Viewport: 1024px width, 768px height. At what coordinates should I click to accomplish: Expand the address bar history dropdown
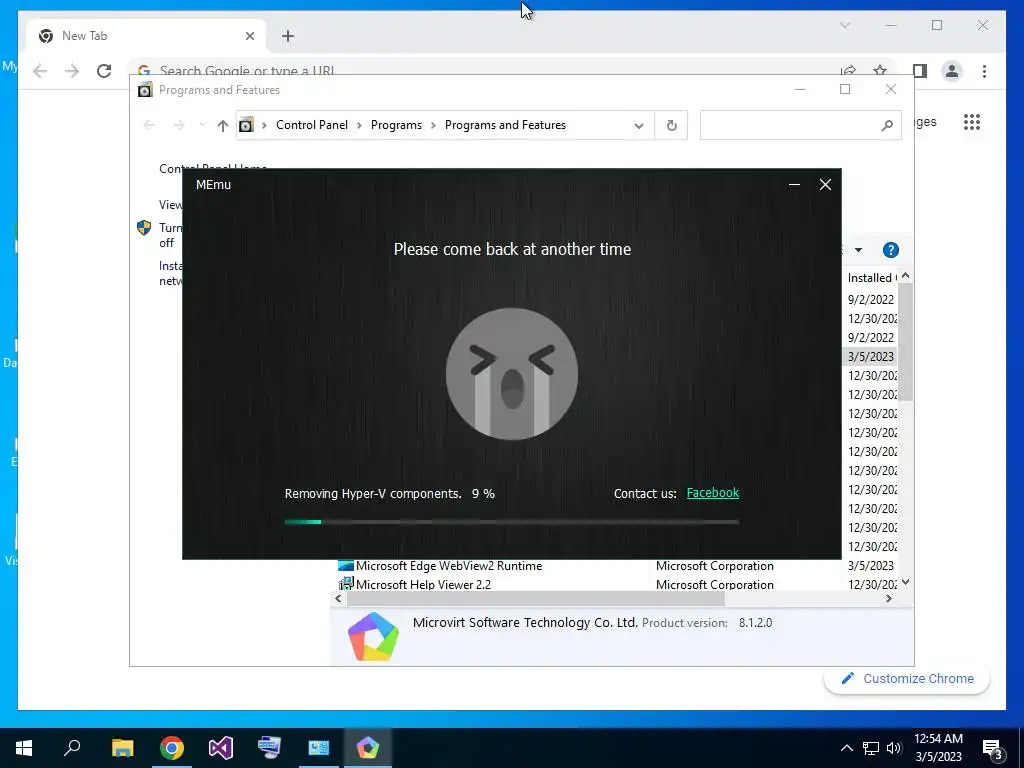coord(639,125)
